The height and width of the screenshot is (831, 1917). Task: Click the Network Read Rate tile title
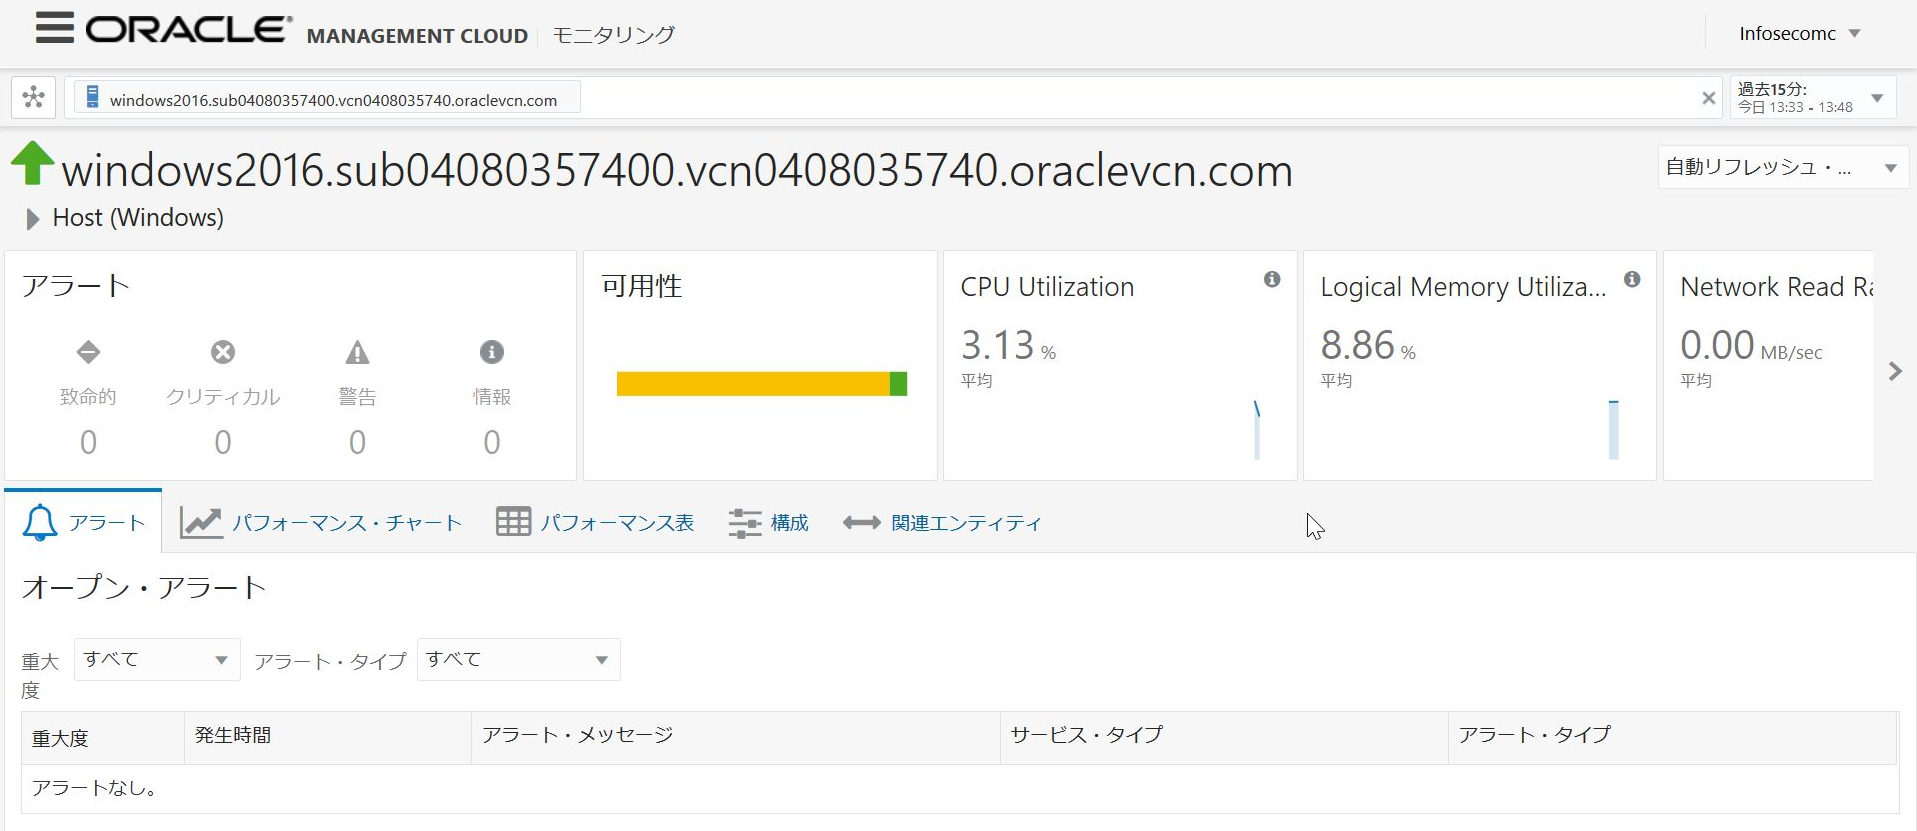click(1776, 287)
